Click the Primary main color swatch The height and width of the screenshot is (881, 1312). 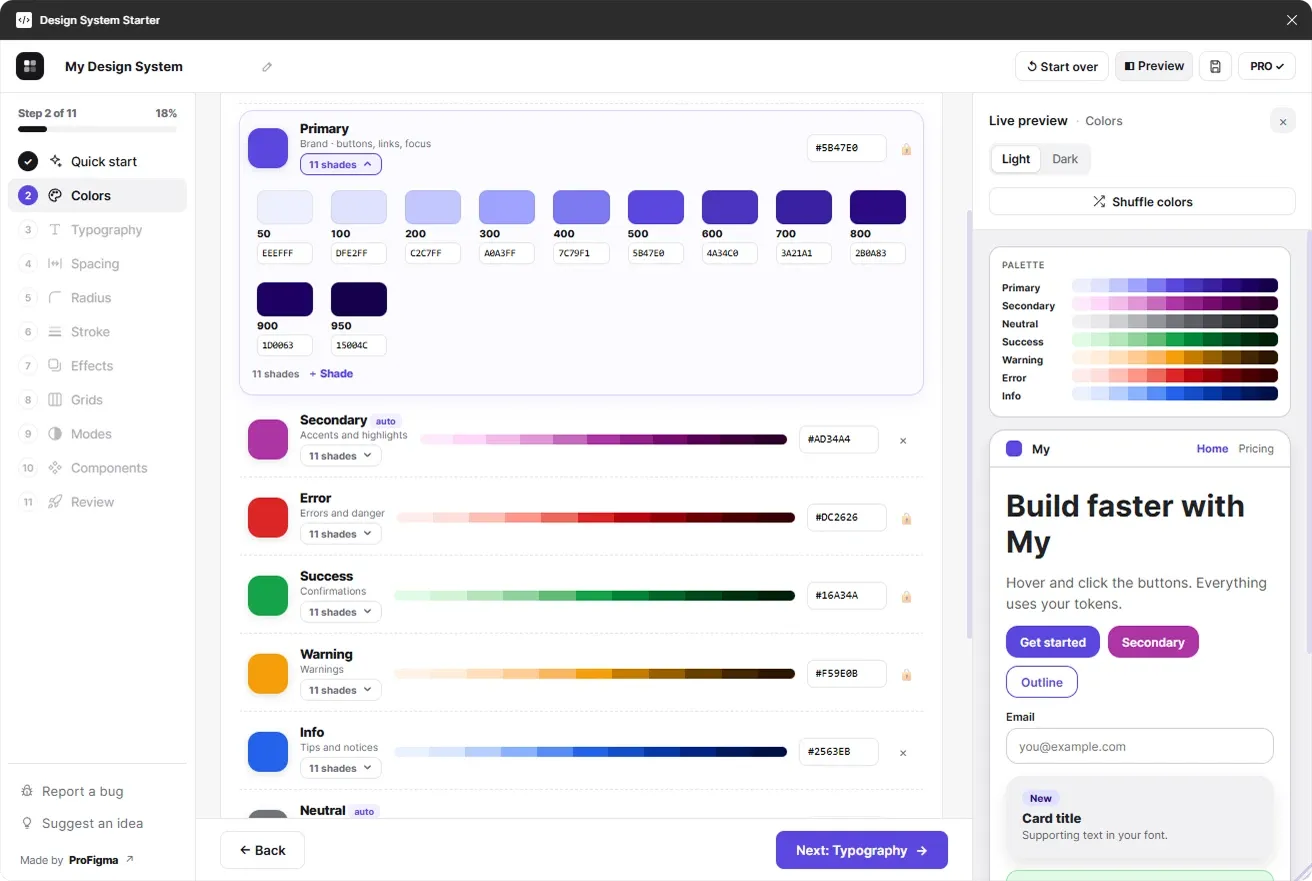tap(268, 148)
